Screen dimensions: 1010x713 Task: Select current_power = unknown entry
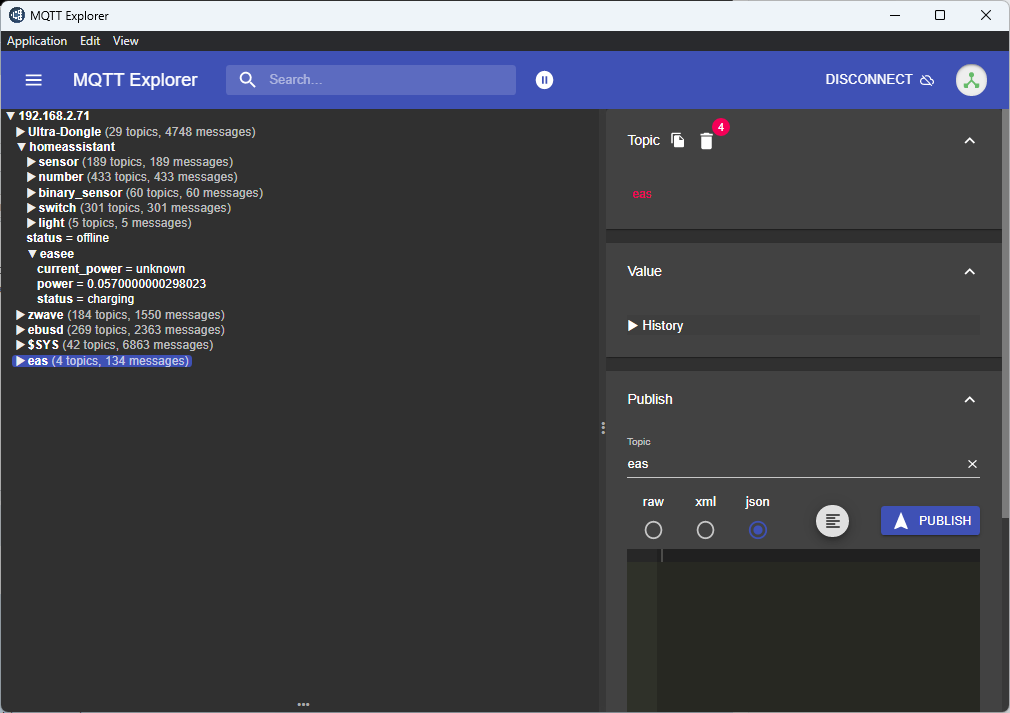point(111,269)
